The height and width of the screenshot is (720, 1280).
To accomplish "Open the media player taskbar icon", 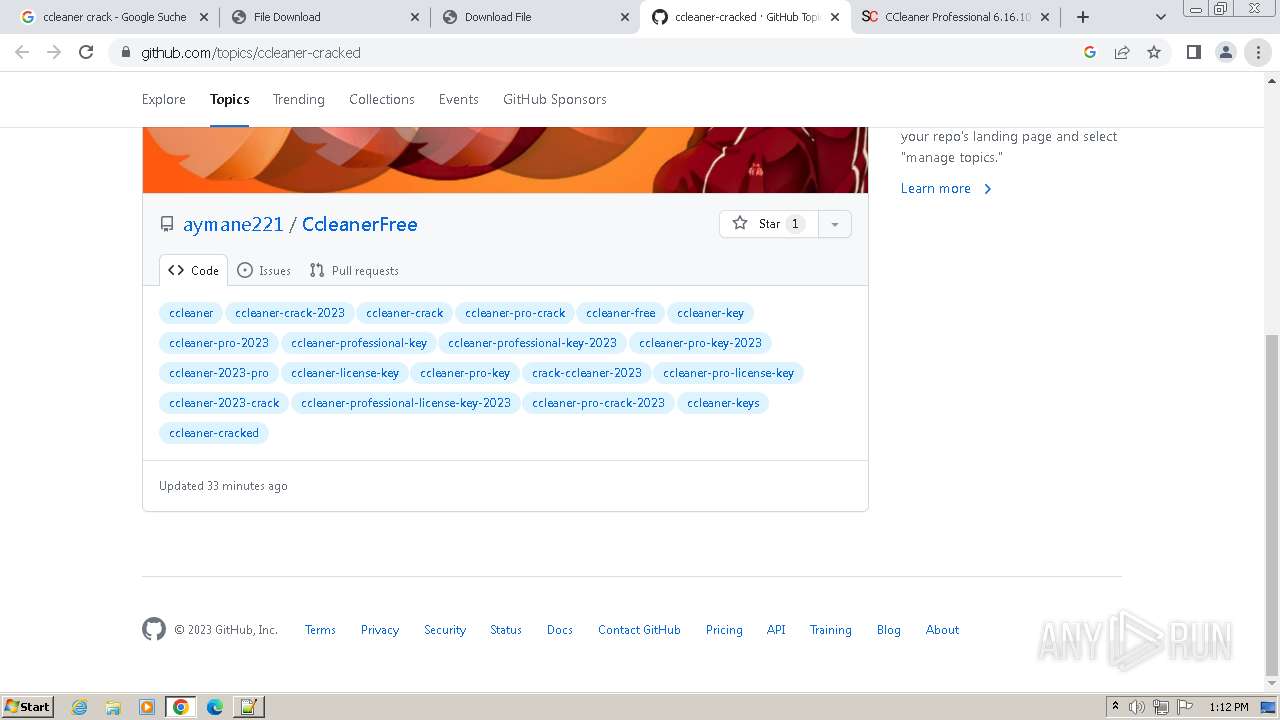I will pyautogui.click(x=147, y=707).
